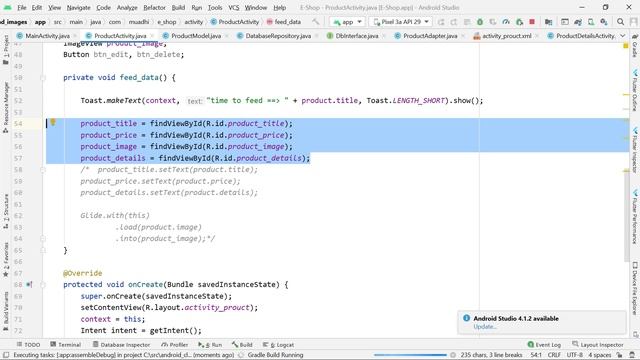
Task: Click the read-only lock icon in status bar
Action: (x=620, y=355)
